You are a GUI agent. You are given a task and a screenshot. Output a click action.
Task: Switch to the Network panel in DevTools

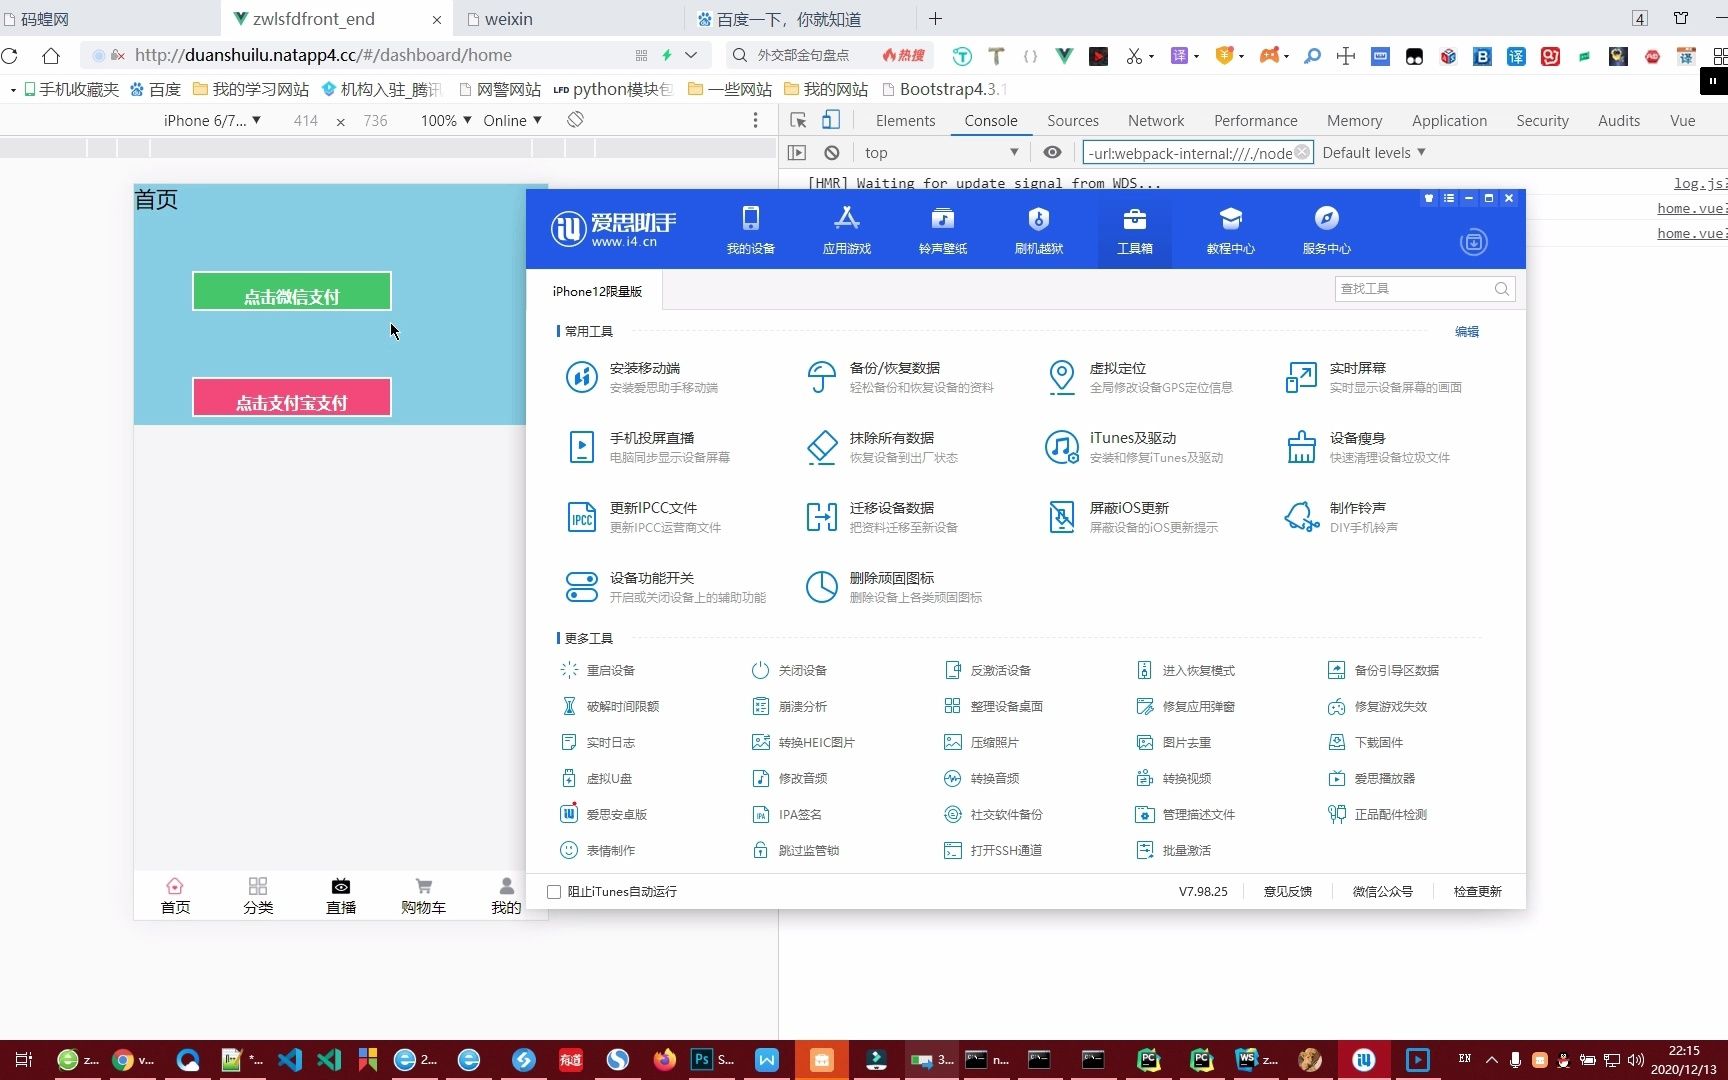pos(1155,120)
